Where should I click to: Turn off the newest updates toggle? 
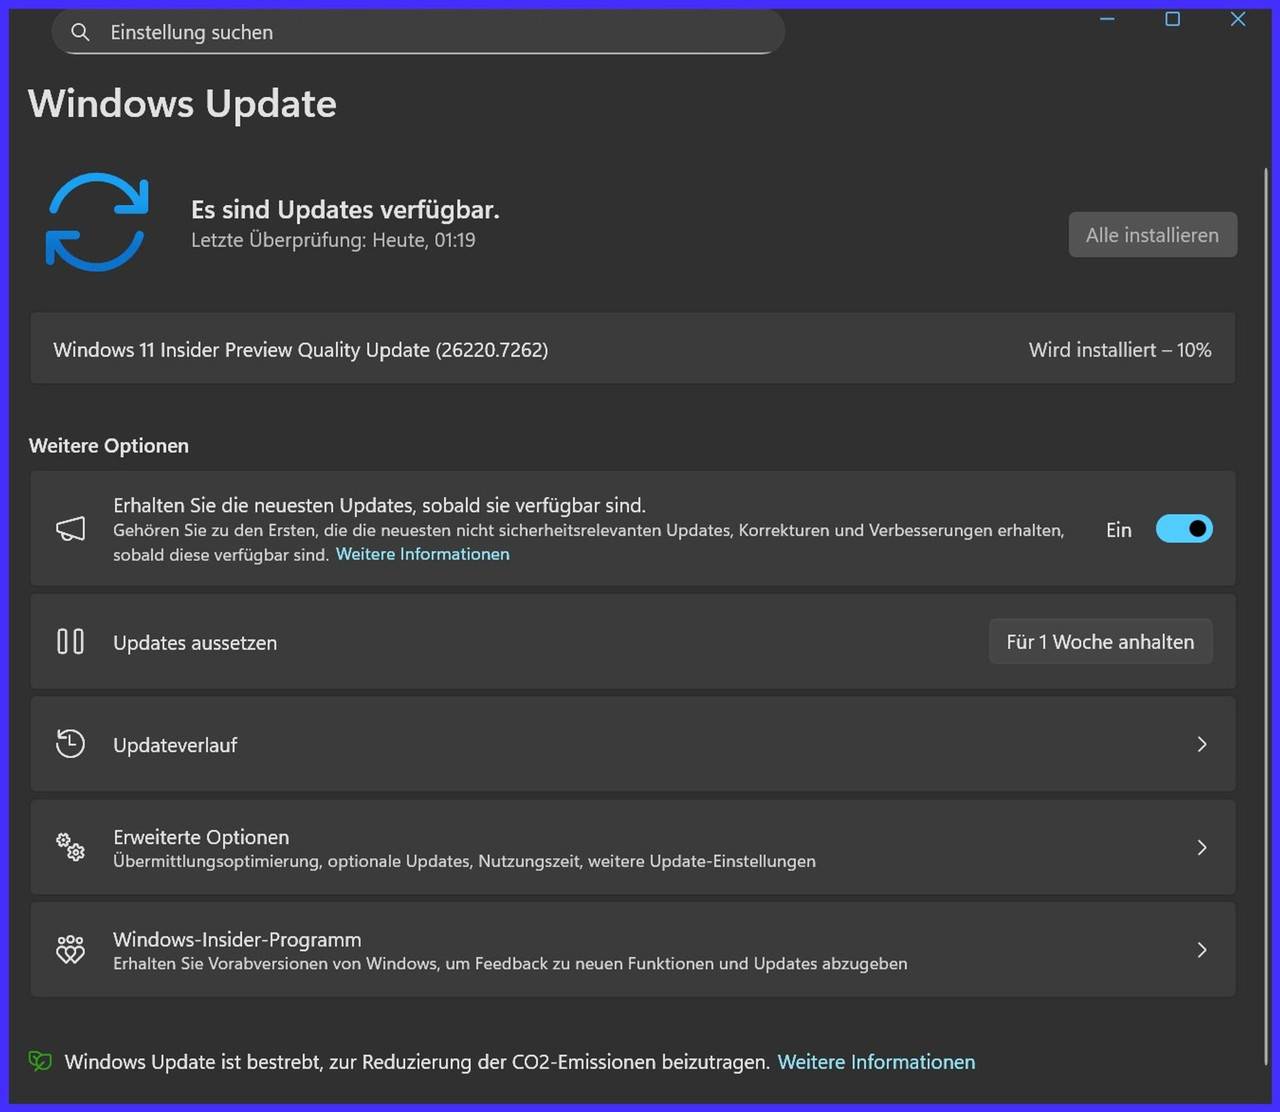tap(1184, 529)
